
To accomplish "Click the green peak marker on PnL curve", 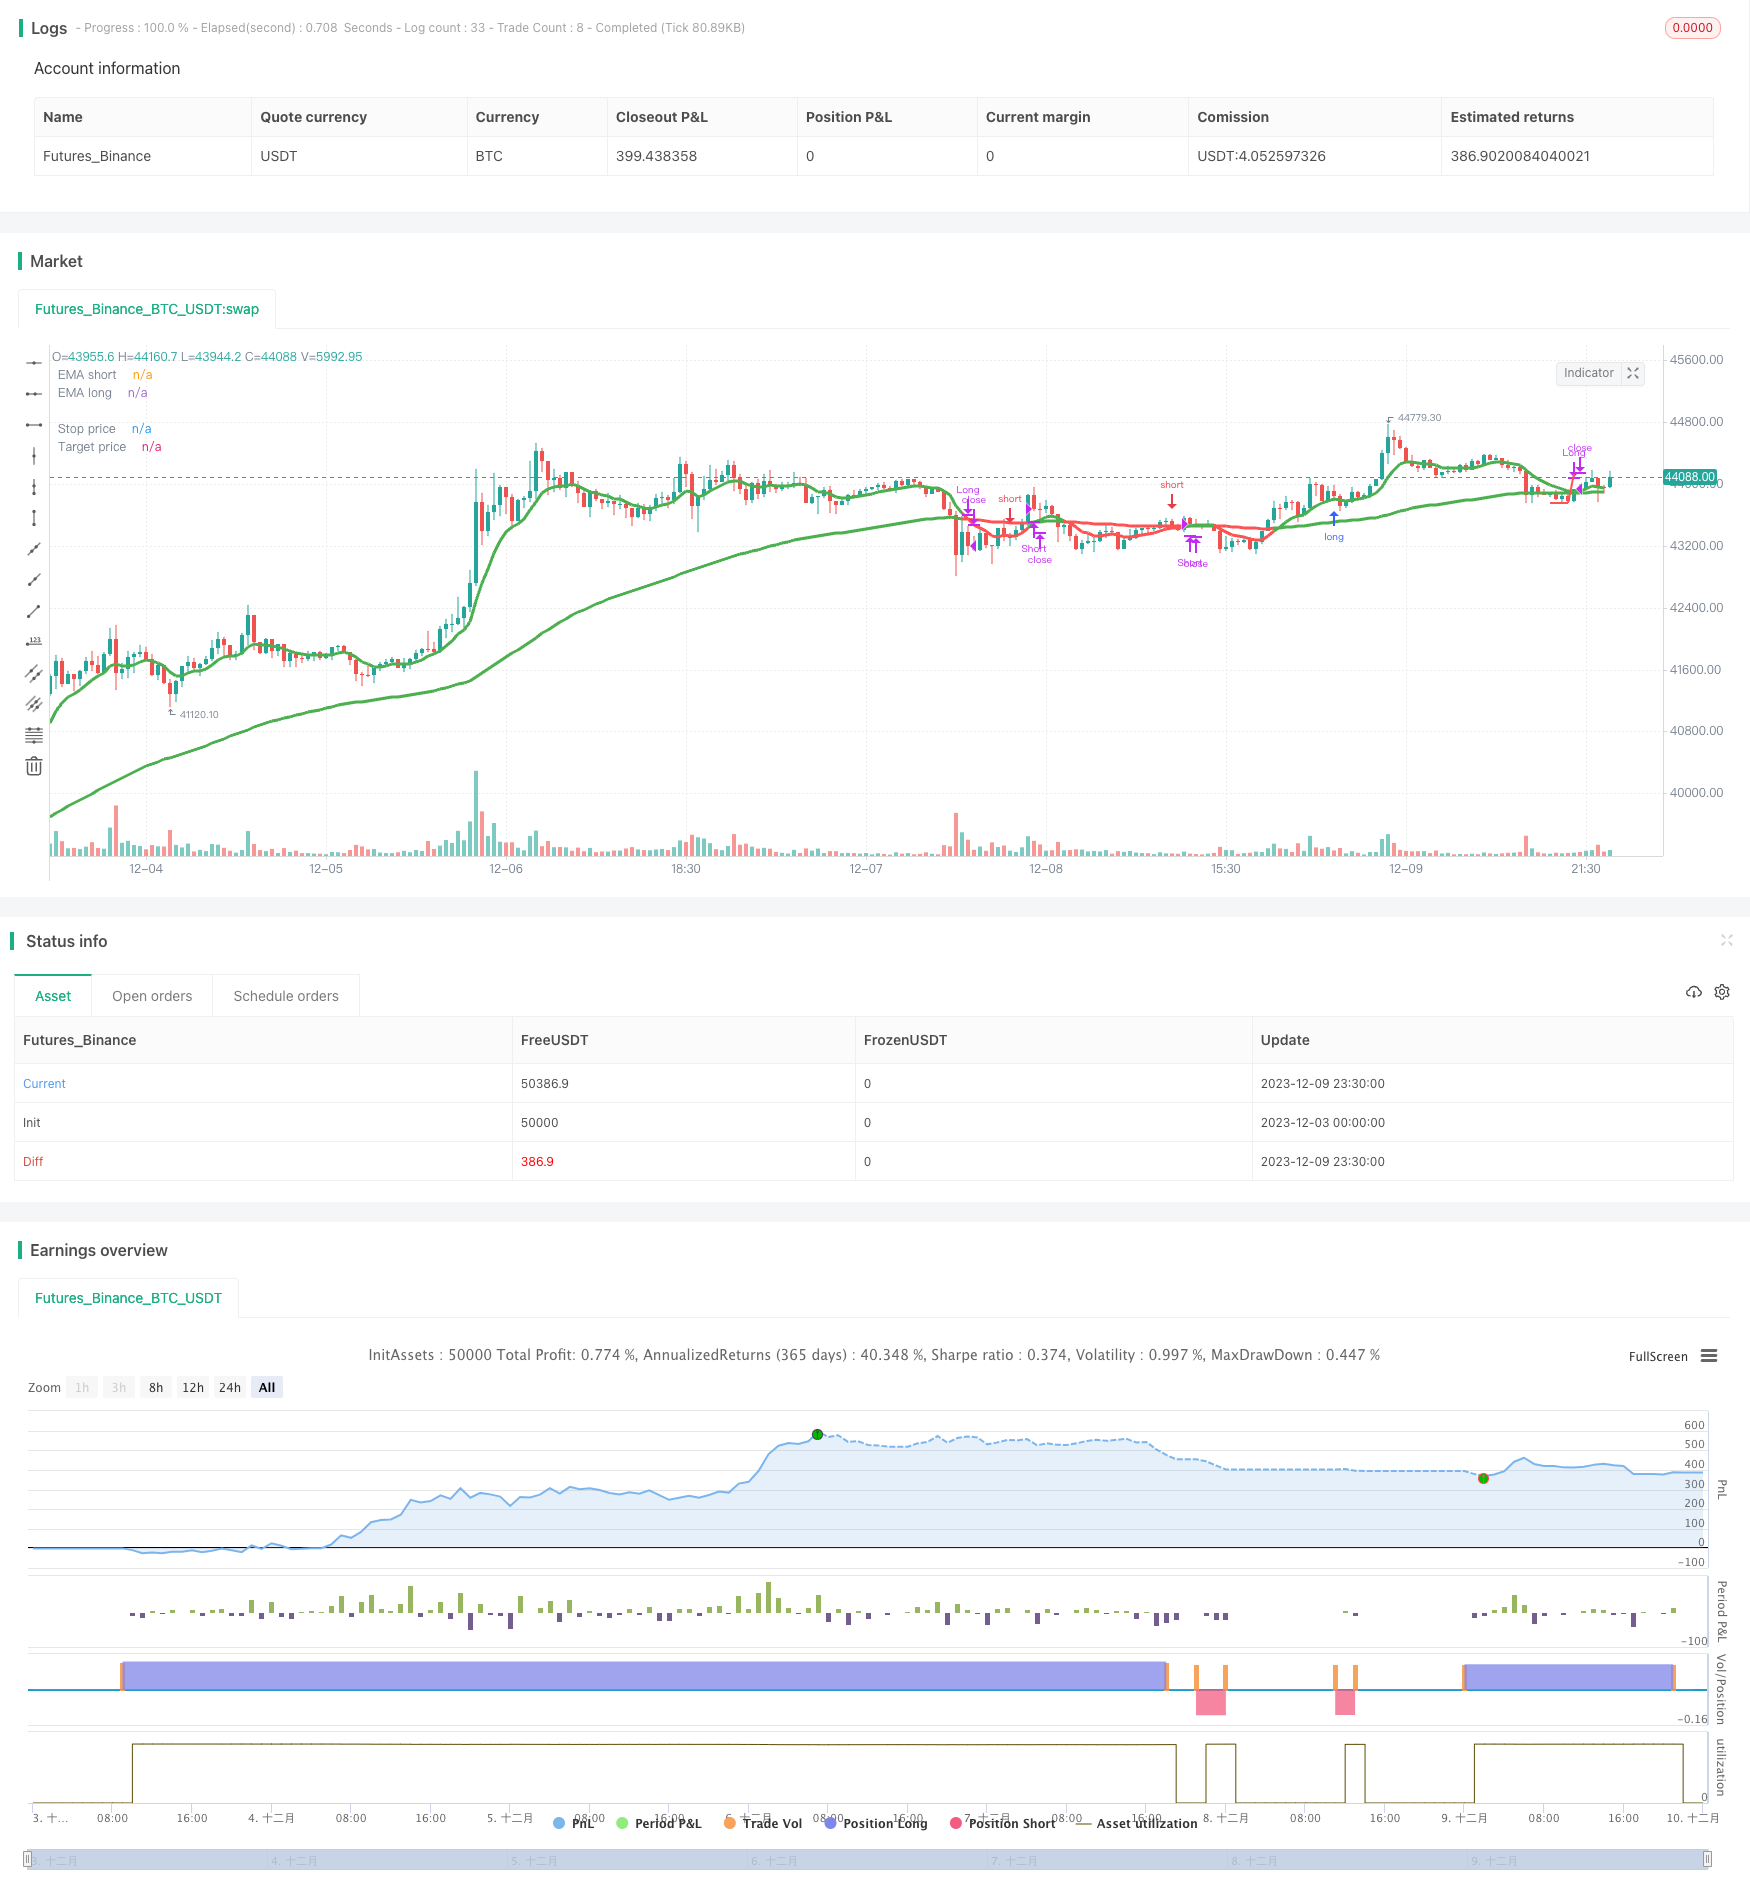I will (817, 1434).
